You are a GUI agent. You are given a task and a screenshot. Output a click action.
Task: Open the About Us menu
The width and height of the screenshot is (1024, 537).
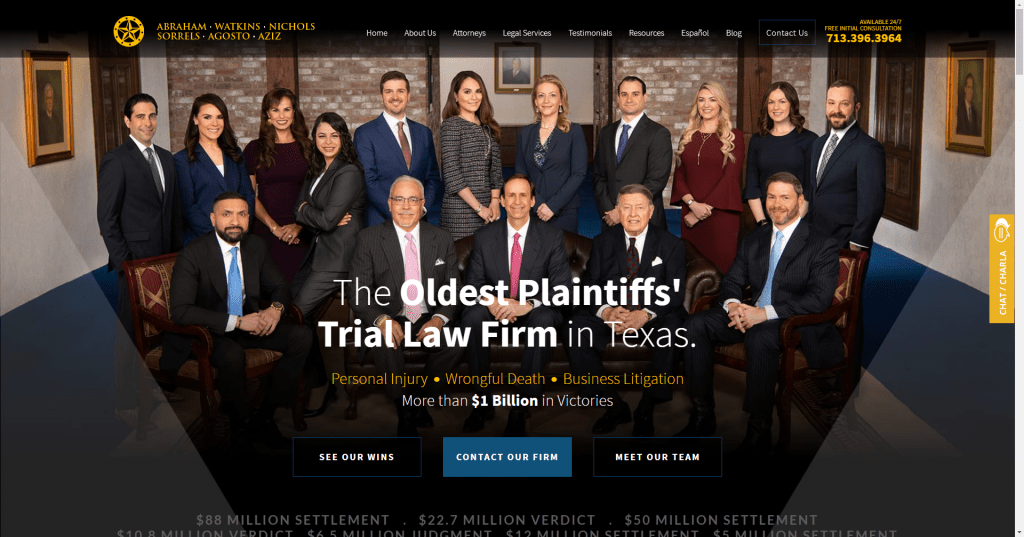[x=420, y=33]
